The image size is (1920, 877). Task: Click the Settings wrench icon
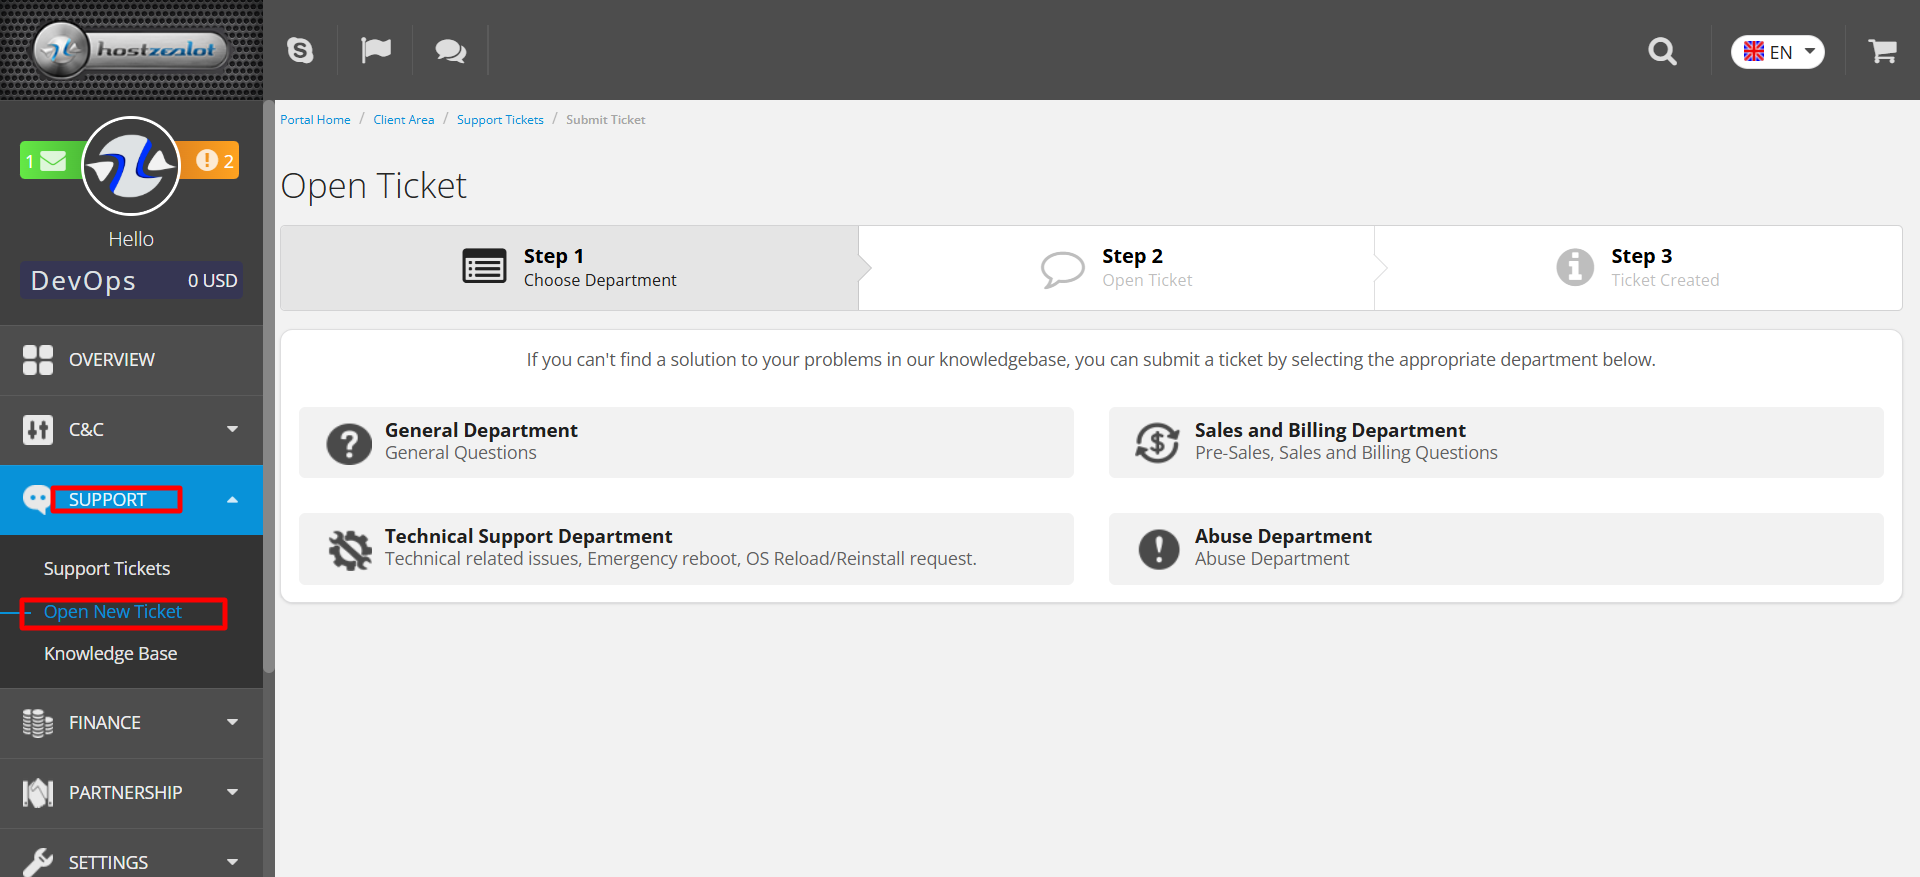38,862
